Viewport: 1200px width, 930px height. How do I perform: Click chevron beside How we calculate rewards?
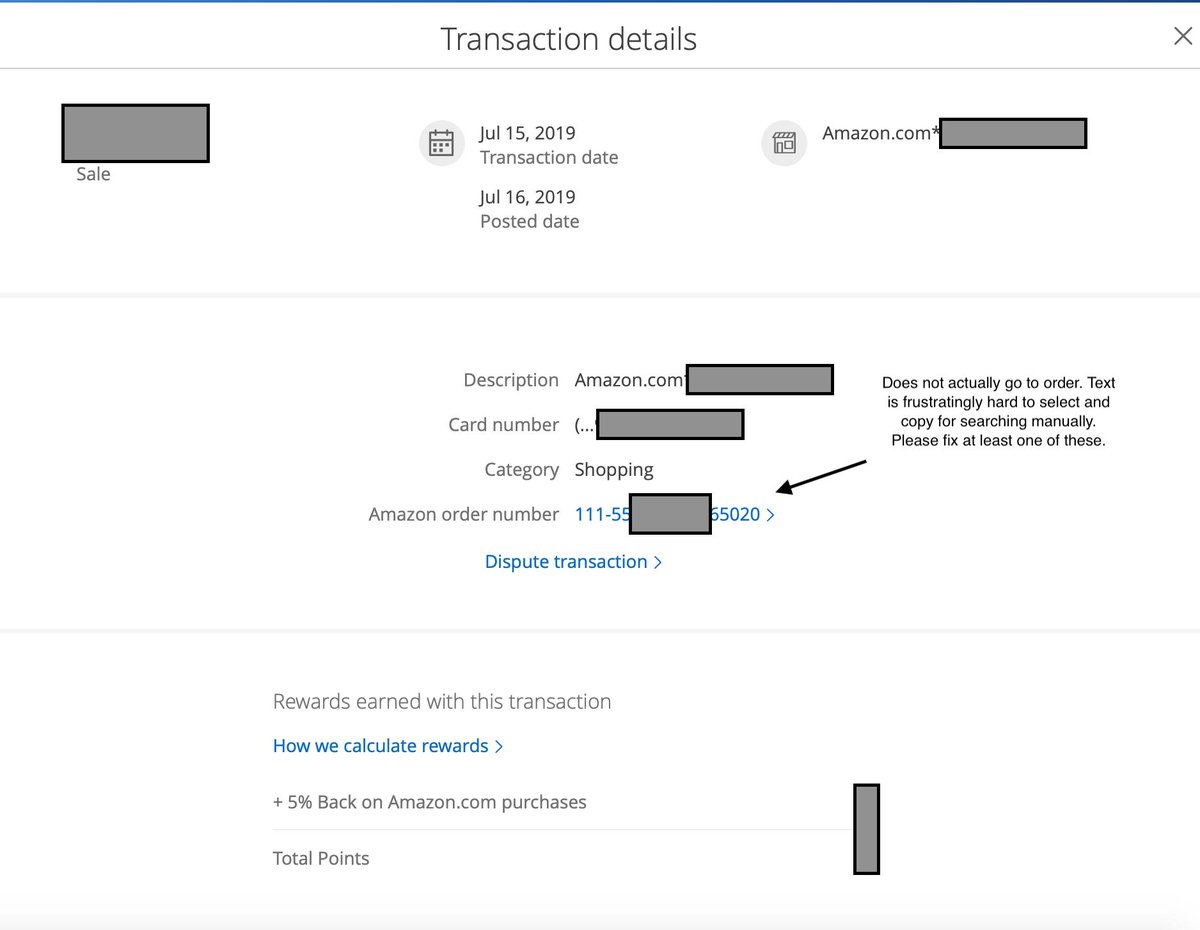pos(498,747)
